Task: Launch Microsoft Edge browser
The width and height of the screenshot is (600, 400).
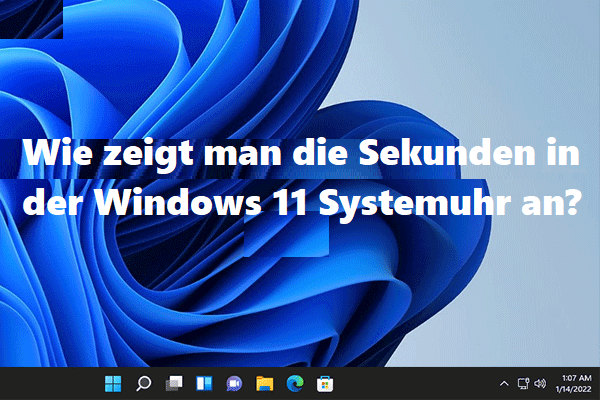Action: click(x=295, y=384)
